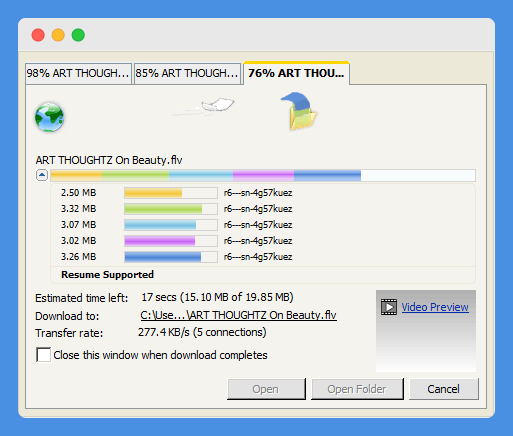Click the red close window button
Viewport: 513px width, 436px height.
coord(38,35)
